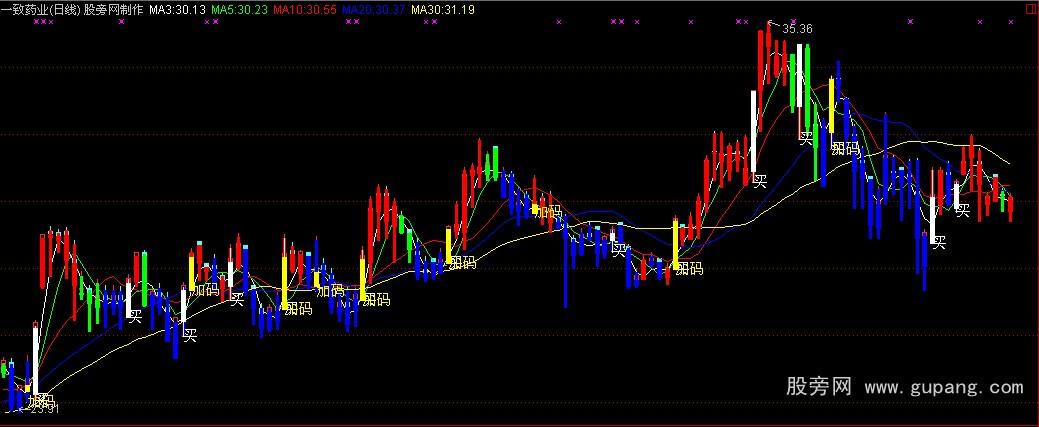Click the tall white candle left of 35.36 peak
The width and height of the screenshot is (1039, 427).
tap(753, 130)
